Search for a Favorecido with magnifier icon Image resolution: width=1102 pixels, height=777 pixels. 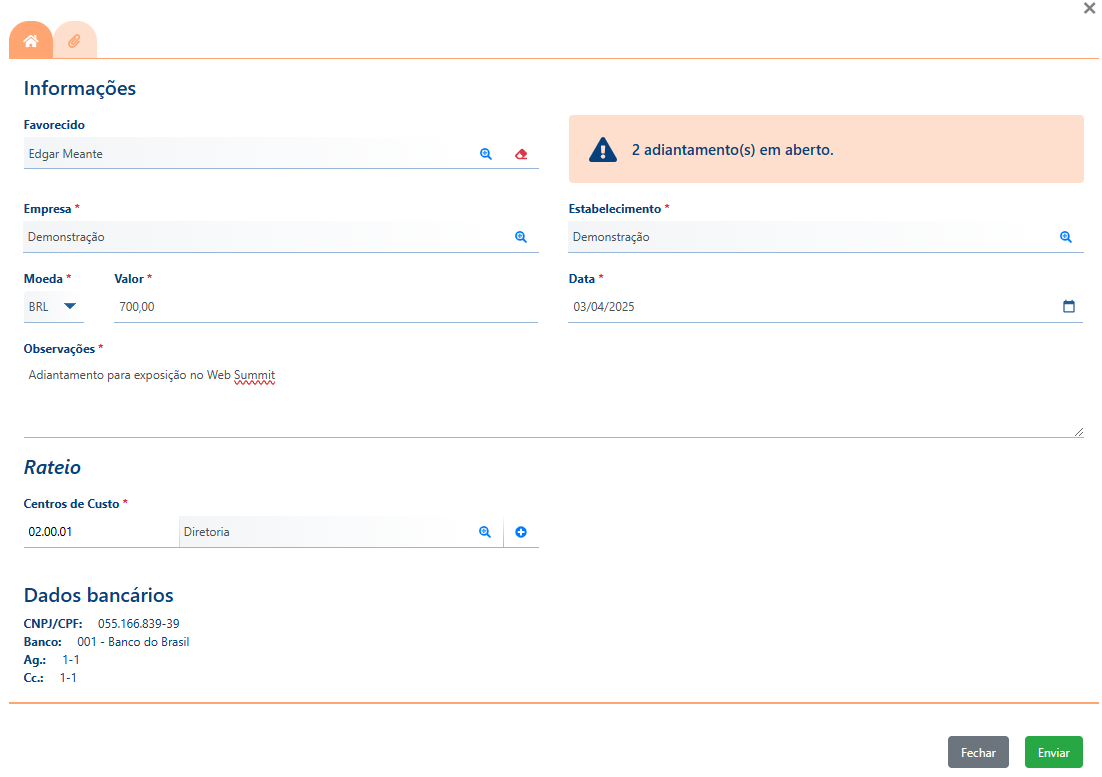point(486,154)
